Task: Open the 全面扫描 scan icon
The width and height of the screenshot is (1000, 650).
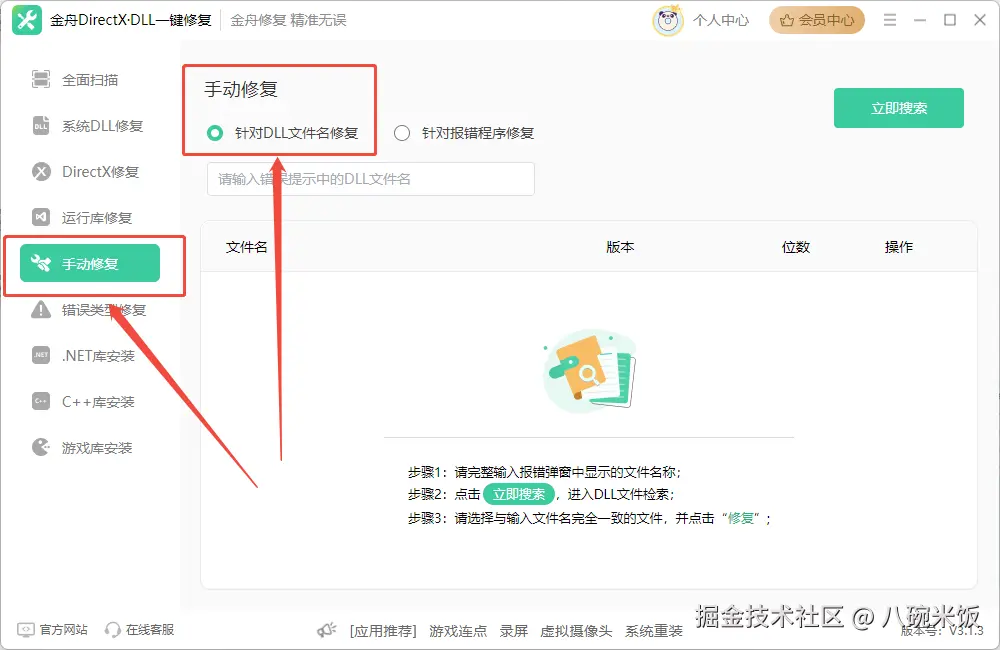Action: tap(41, 80)
